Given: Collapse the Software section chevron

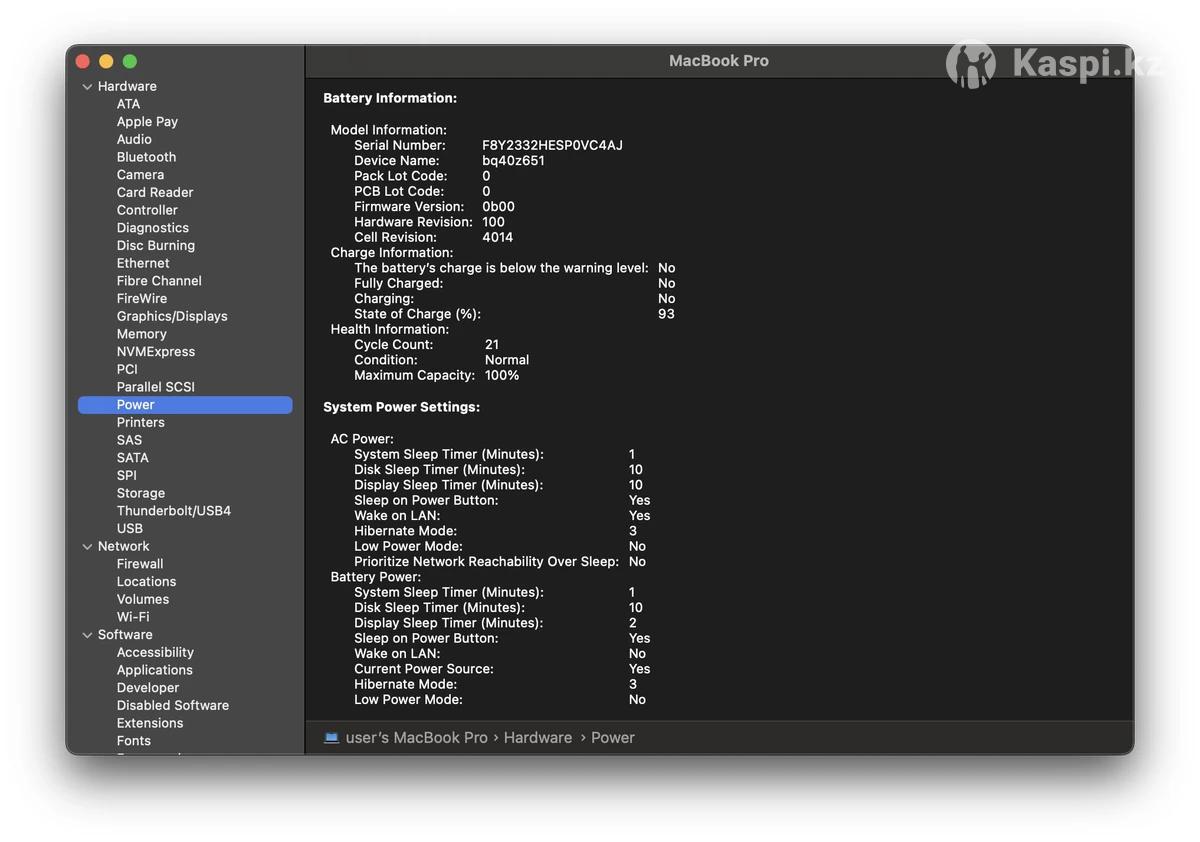Looking at the screenshot, I should [x=87, y=635].
